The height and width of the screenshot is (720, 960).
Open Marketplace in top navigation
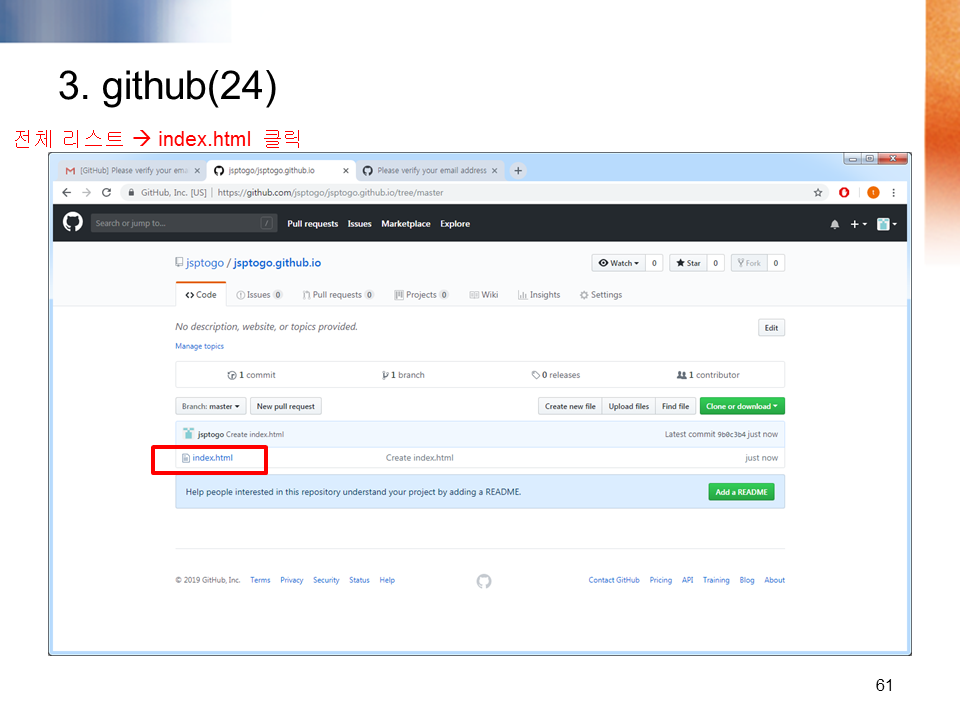tap(406, 224)
